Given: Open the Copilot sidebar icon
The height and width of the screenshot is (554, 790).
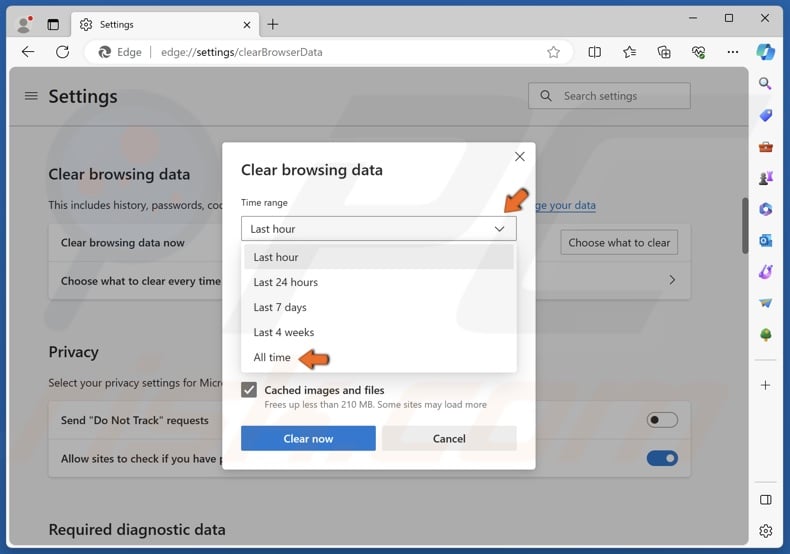Looking at the screenshot, I should click(765, 52).
